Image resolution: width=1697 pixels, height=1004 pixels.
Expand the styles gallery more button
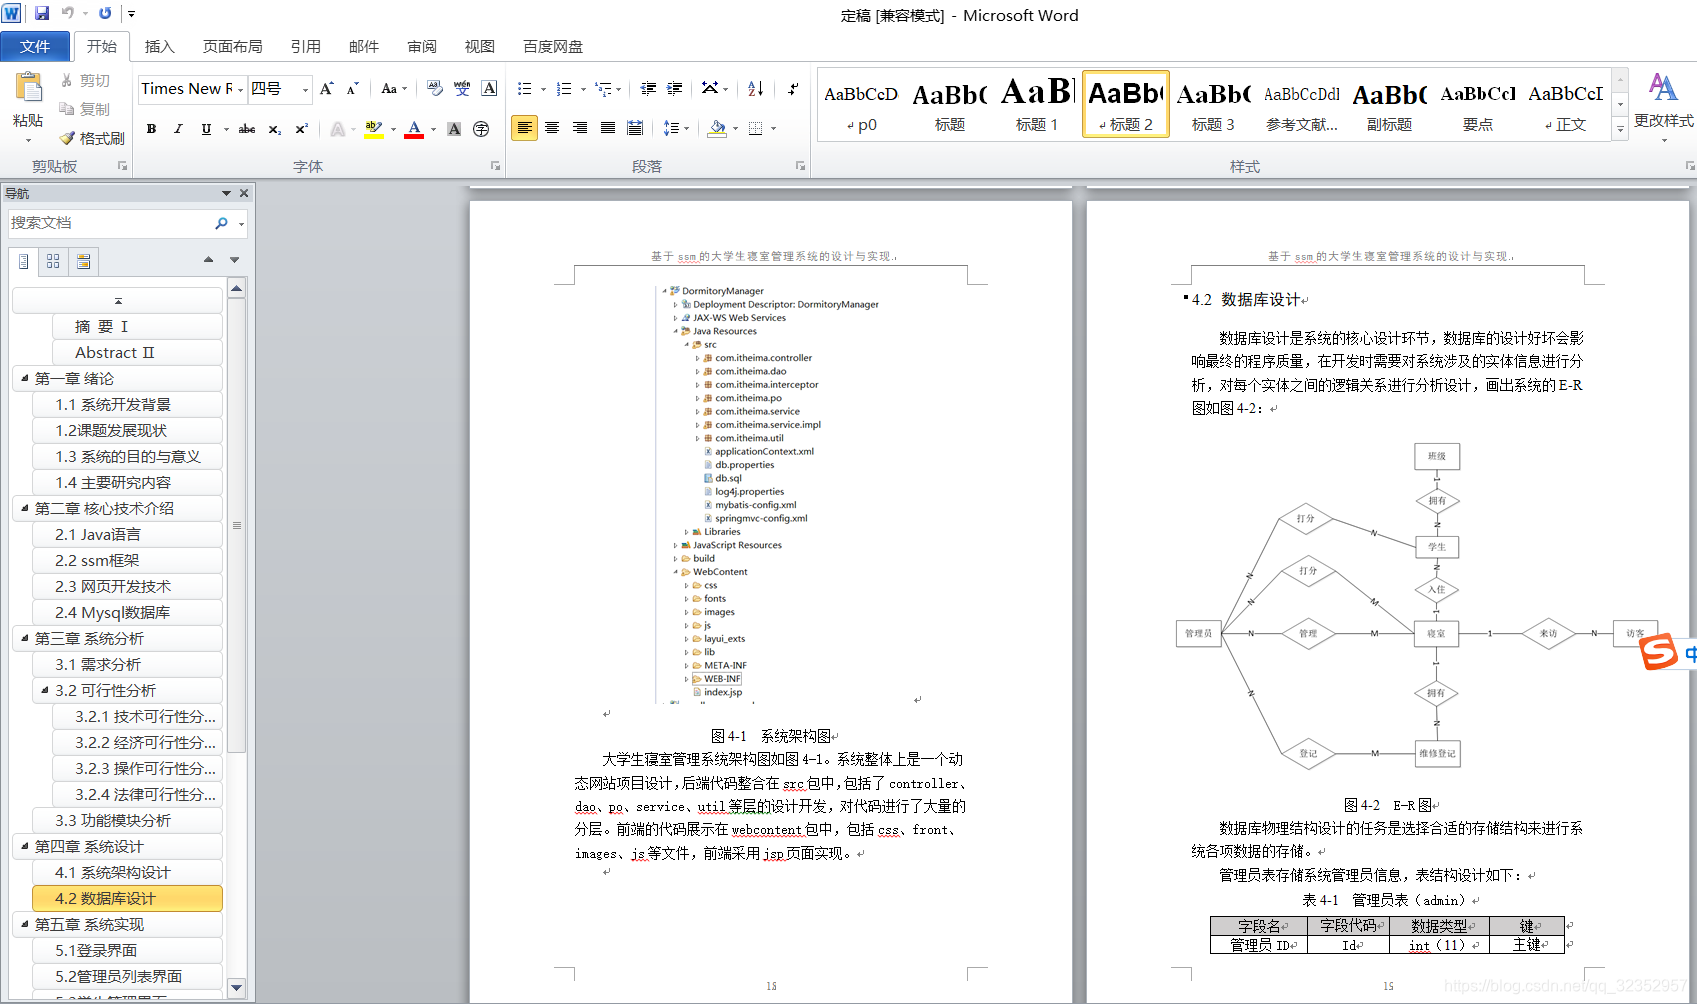click(x=1620, y=129)
